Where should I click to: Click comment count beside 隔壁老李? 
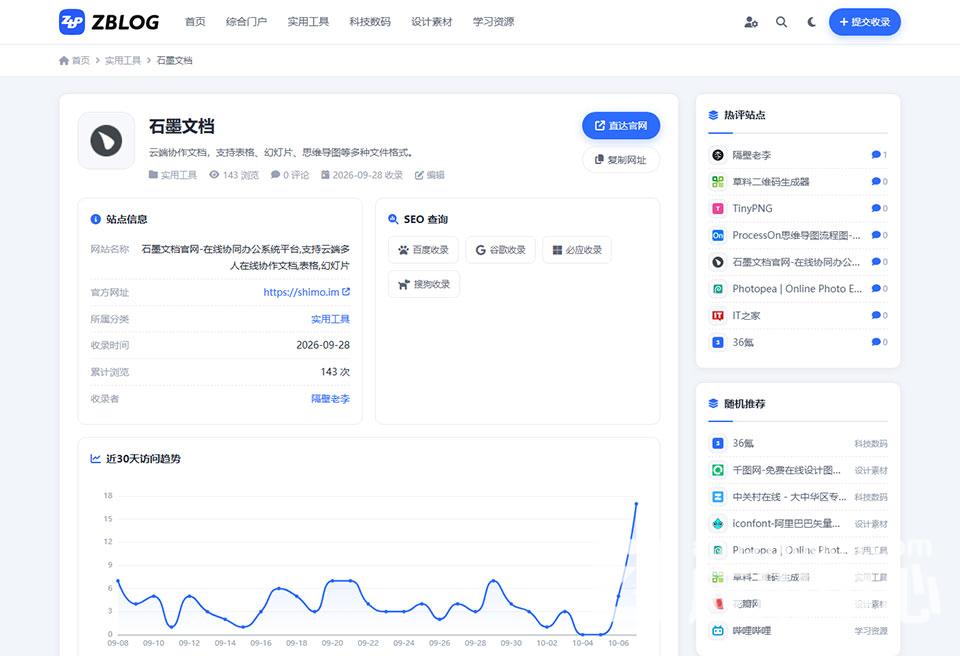[879, 155]
